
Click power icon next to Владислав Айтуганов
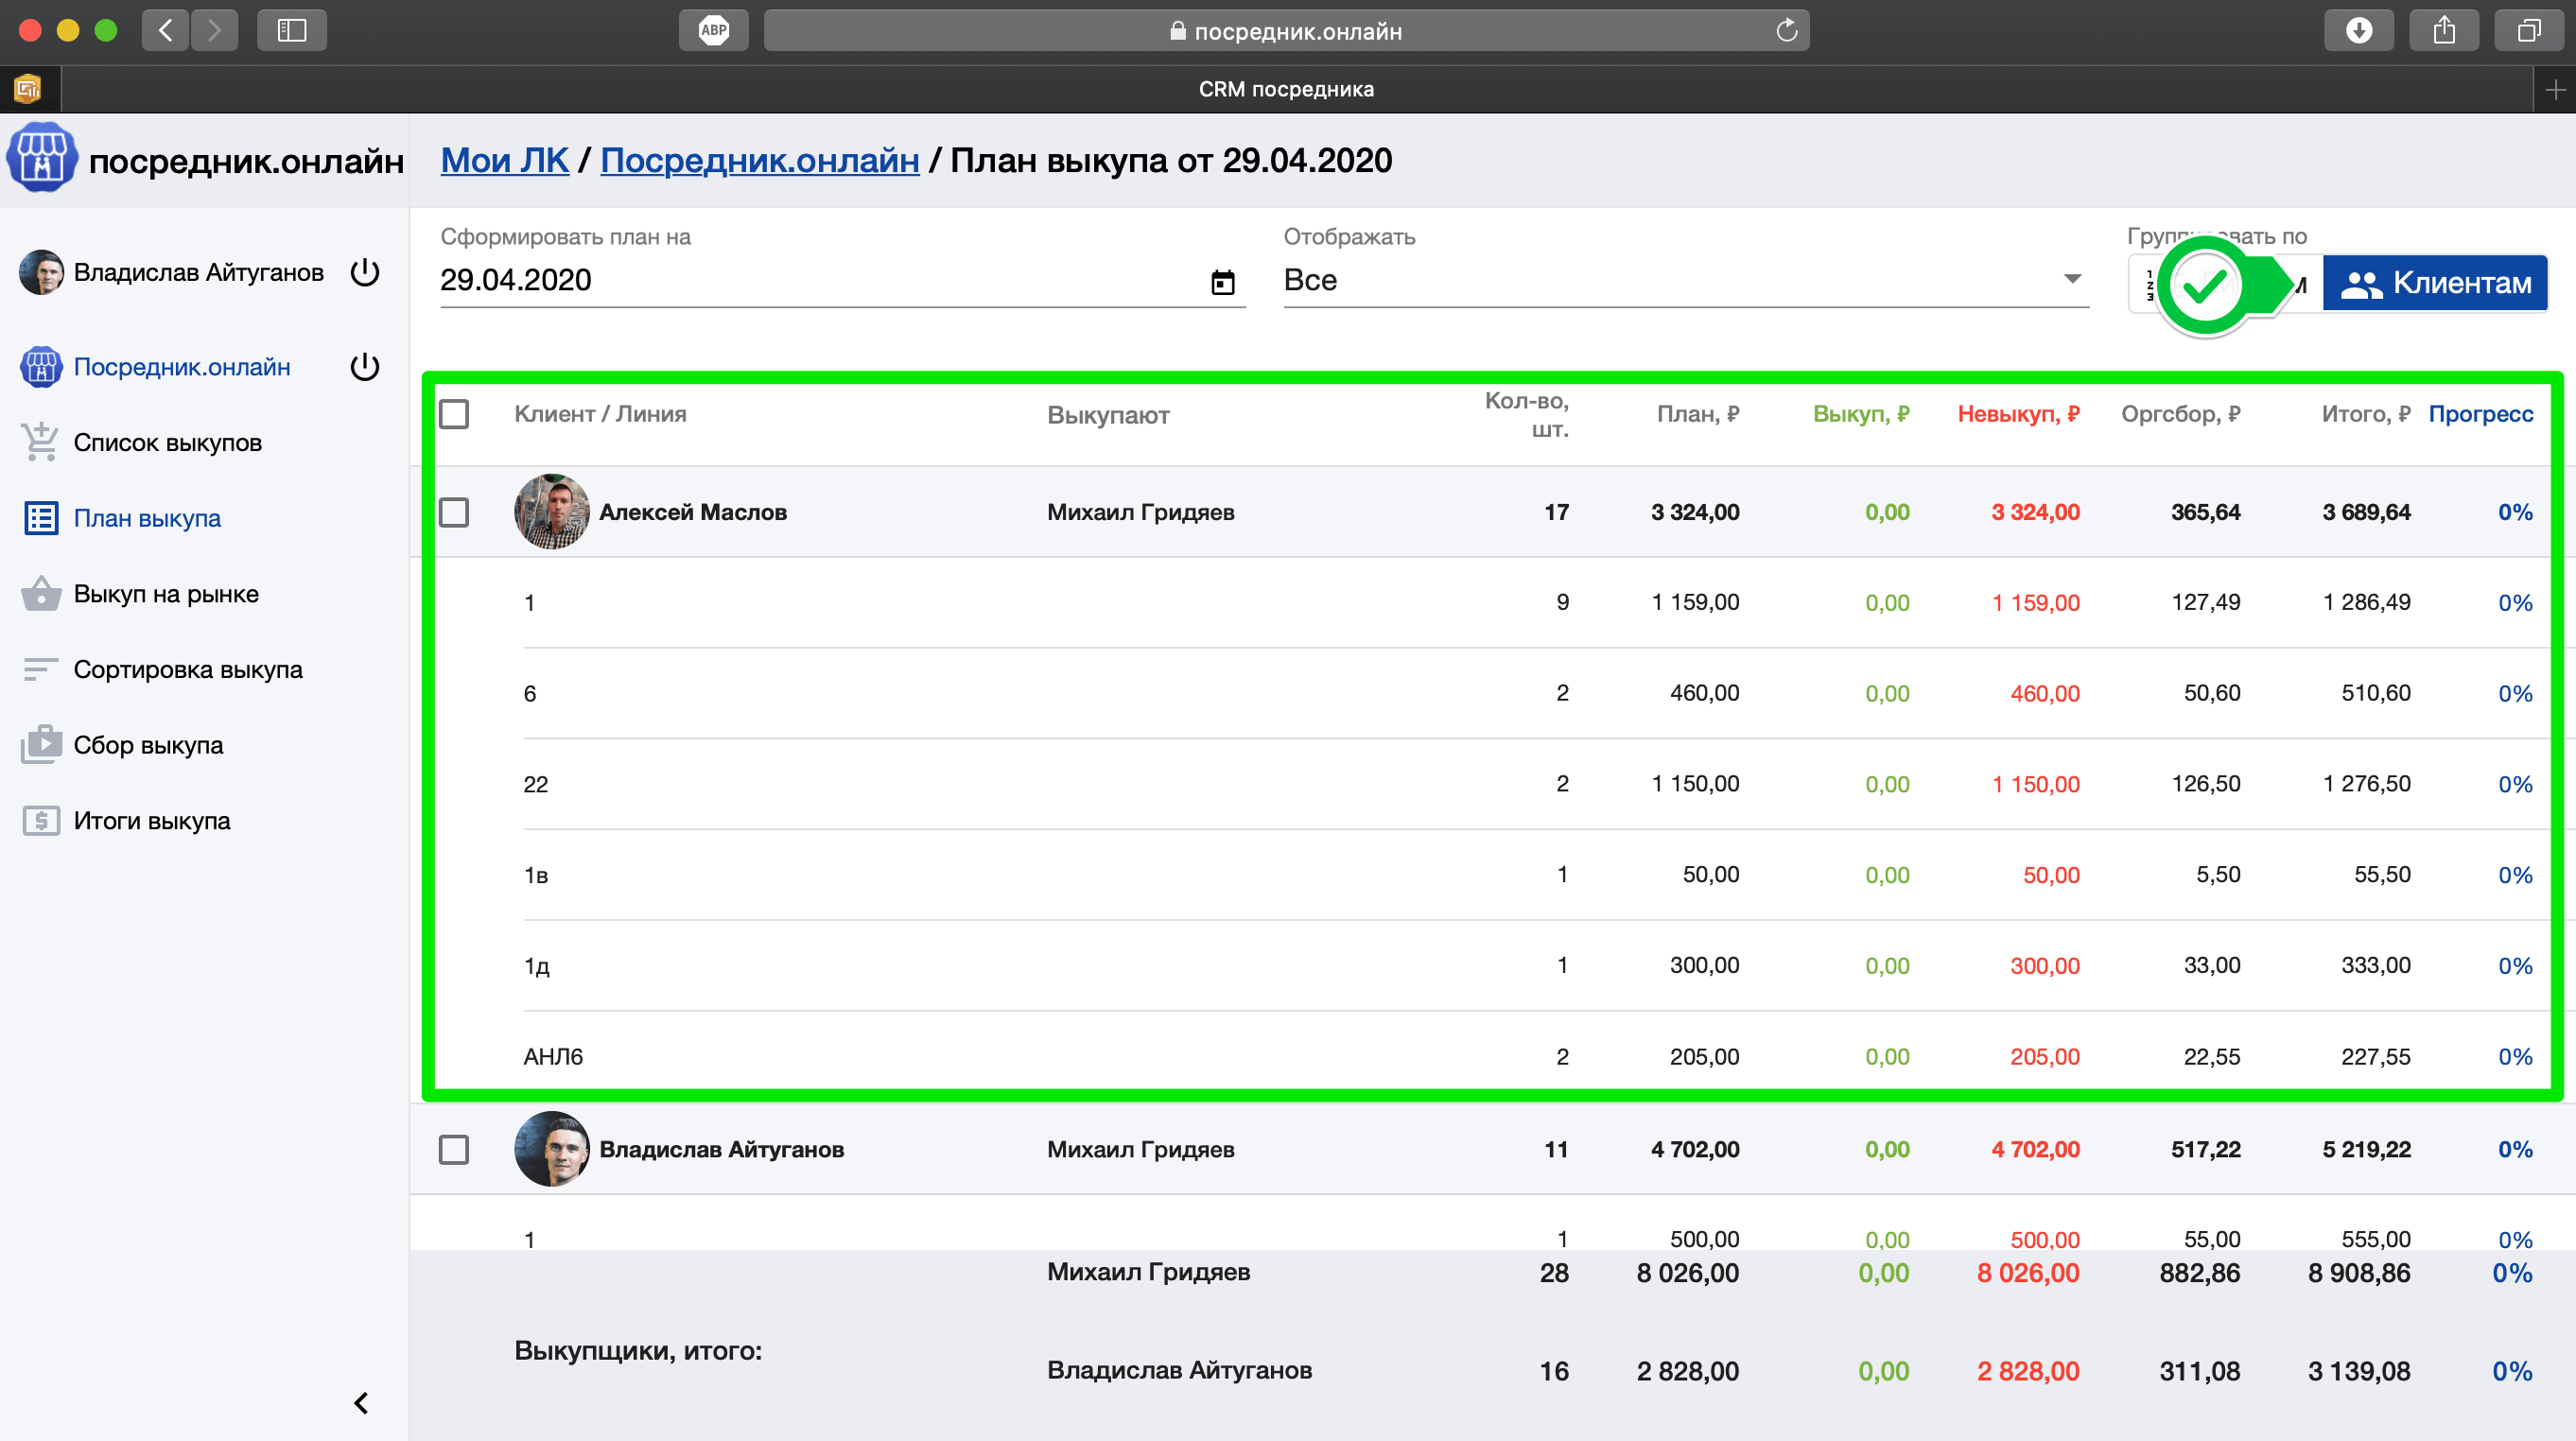[x=365, y=272]
